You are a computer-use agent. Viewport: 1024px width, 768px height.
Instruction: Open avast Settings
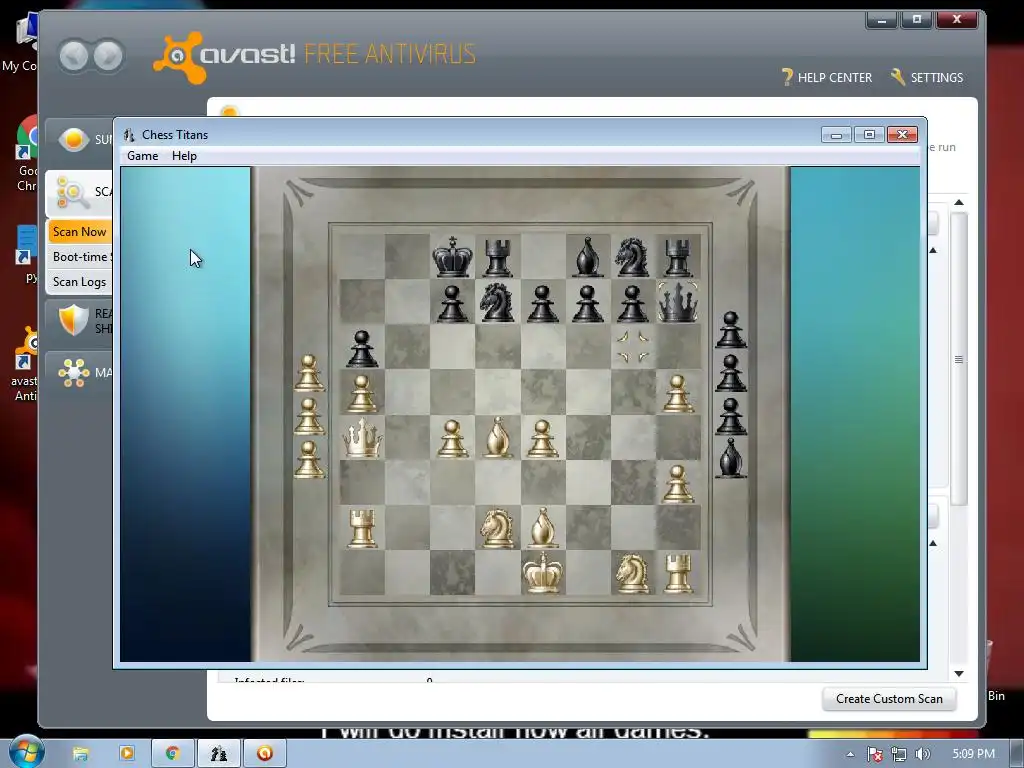pyautogui.click(x=927, y=78)
